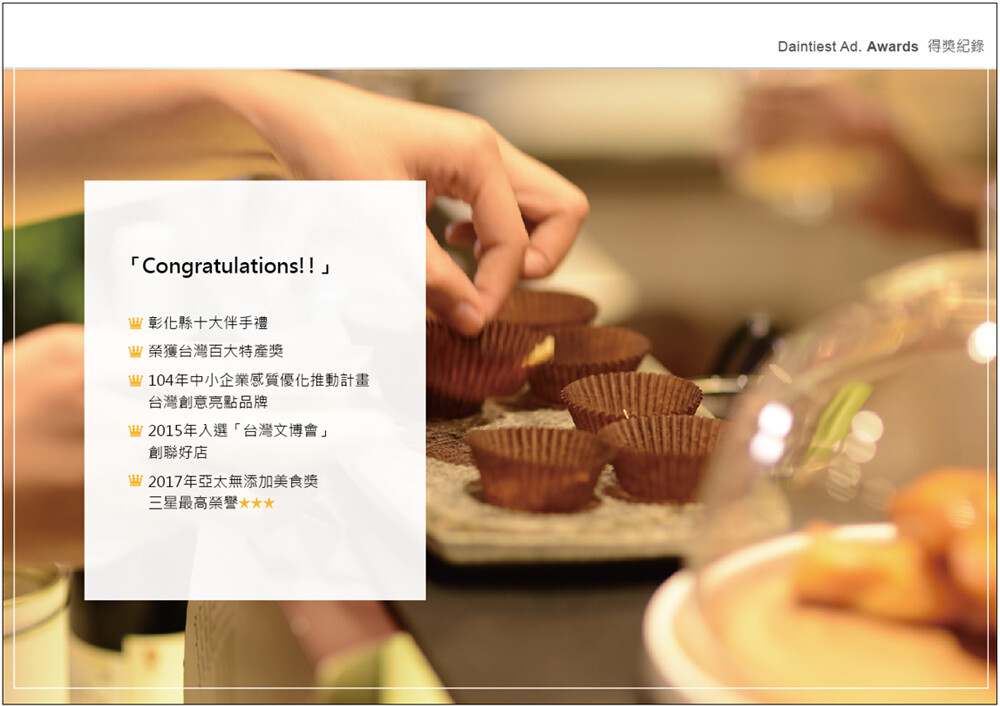Screen dimensions: 1000x706
Task: Select the text 創聯好店
Action: pyautogui.click(x=178, y=453)
